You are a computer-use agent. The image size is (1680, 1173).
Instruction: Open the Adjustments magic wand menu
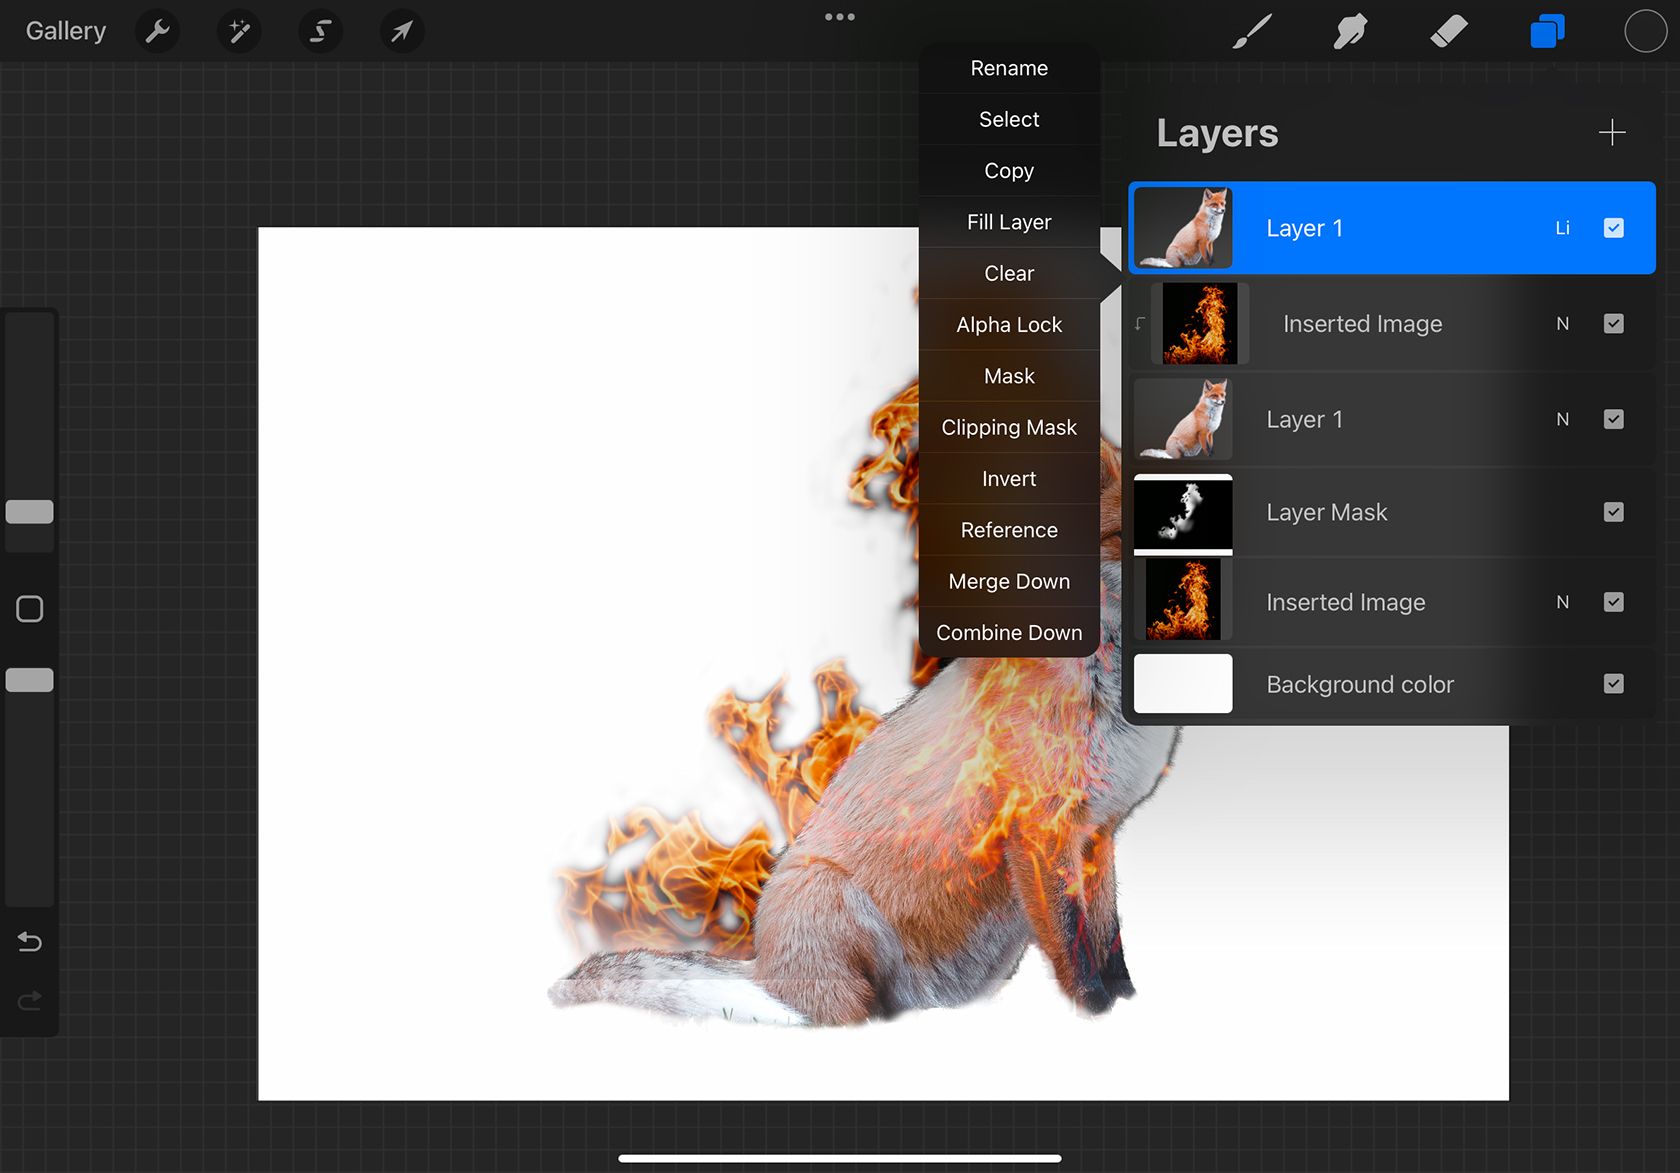[x=239, y=31]
